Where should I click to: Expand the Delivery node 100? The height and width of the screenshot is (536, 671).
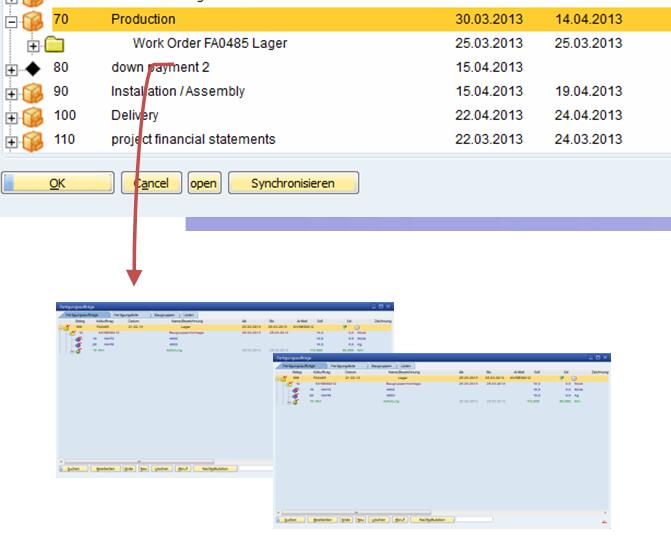click(12, 118)
